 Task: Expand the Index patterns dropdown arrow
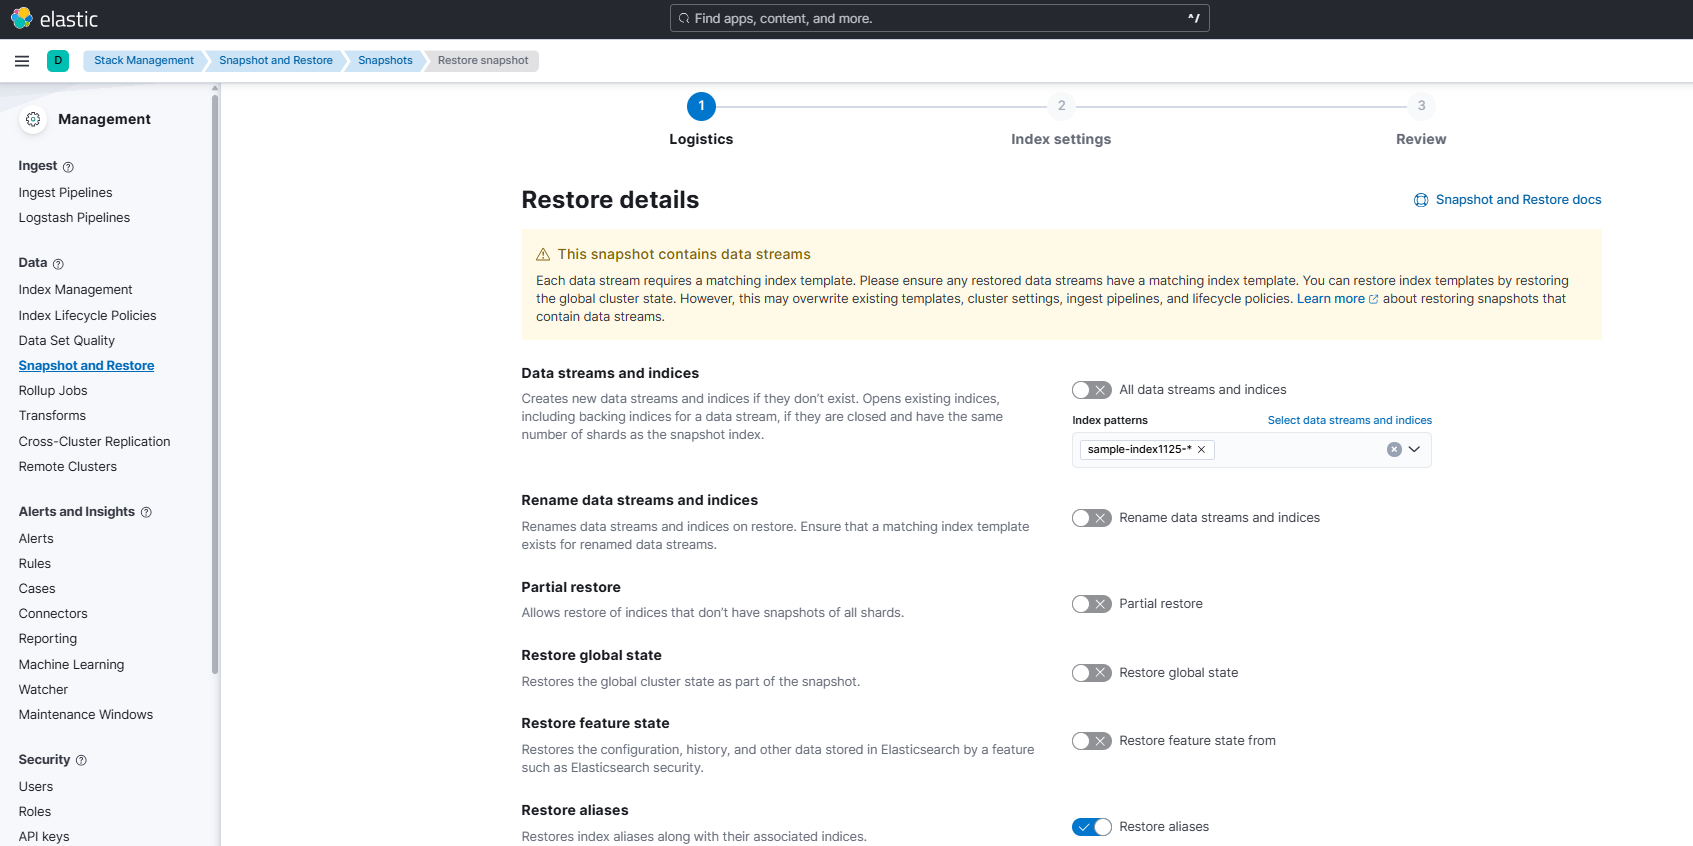pos(1414,450)
